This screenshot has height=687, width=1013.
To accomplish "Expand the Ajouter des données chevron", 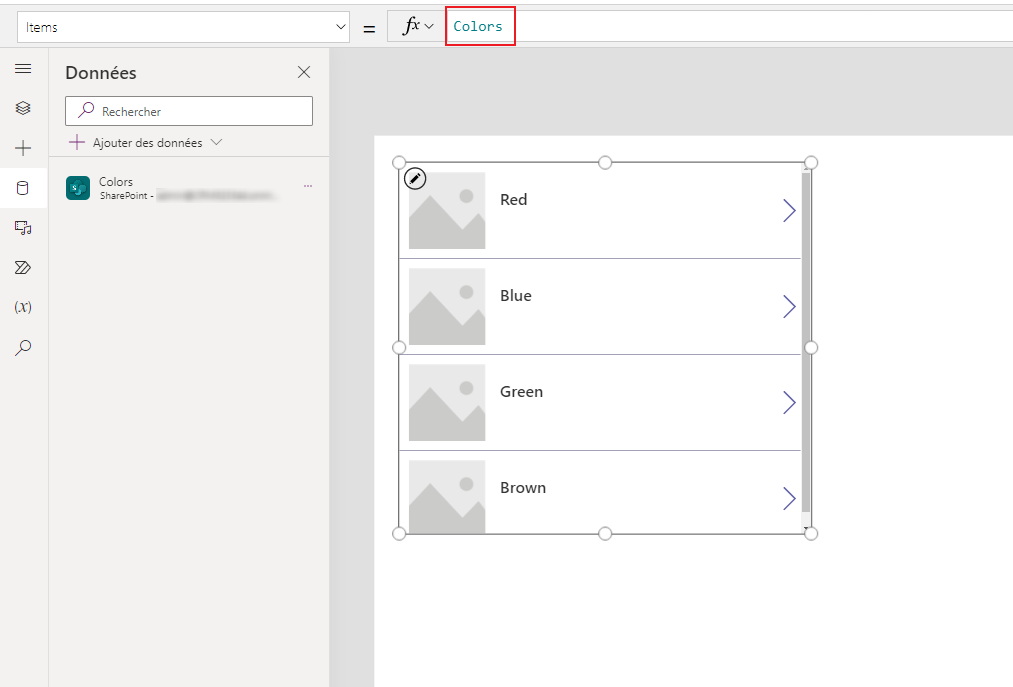I will (216, 142).
